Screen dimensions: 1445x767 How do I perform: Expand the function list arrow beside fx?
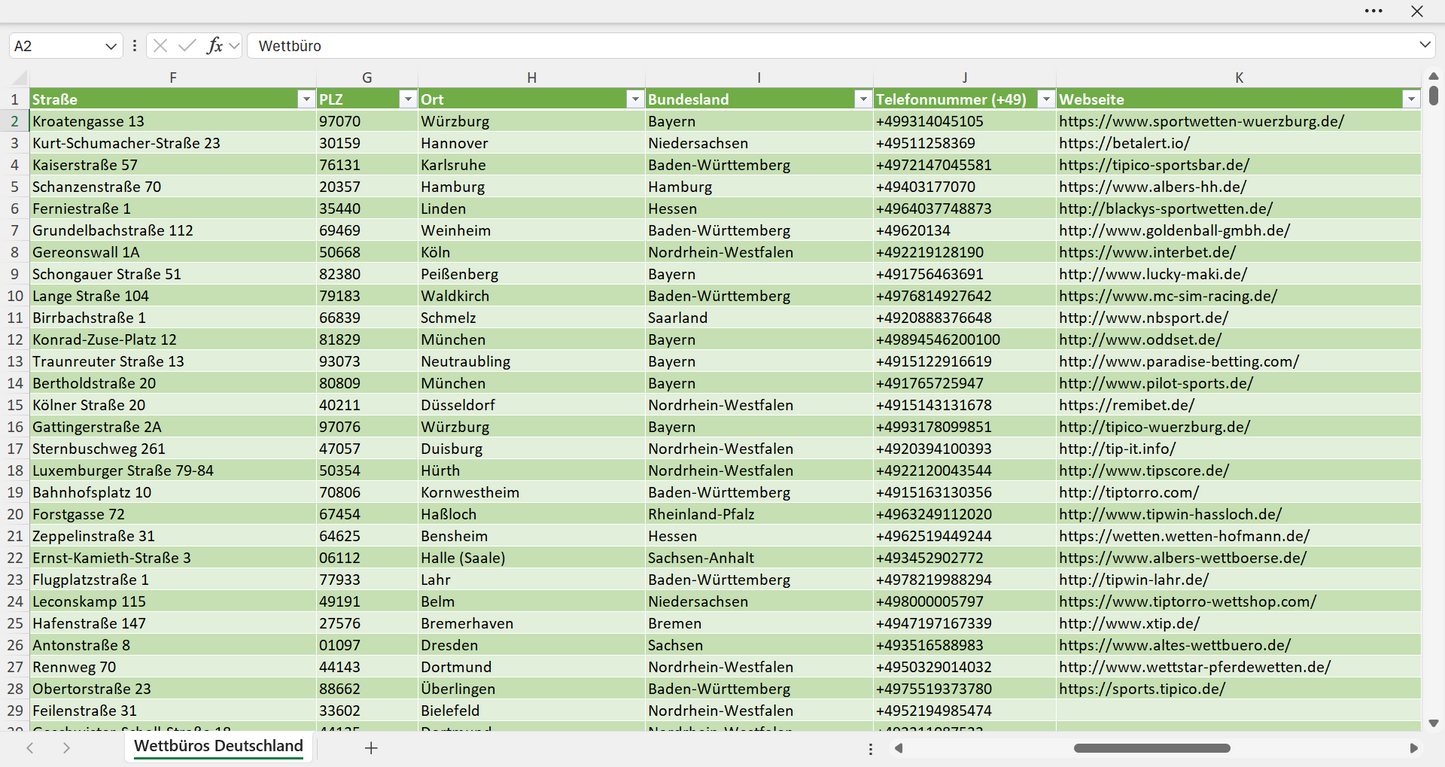234,46
